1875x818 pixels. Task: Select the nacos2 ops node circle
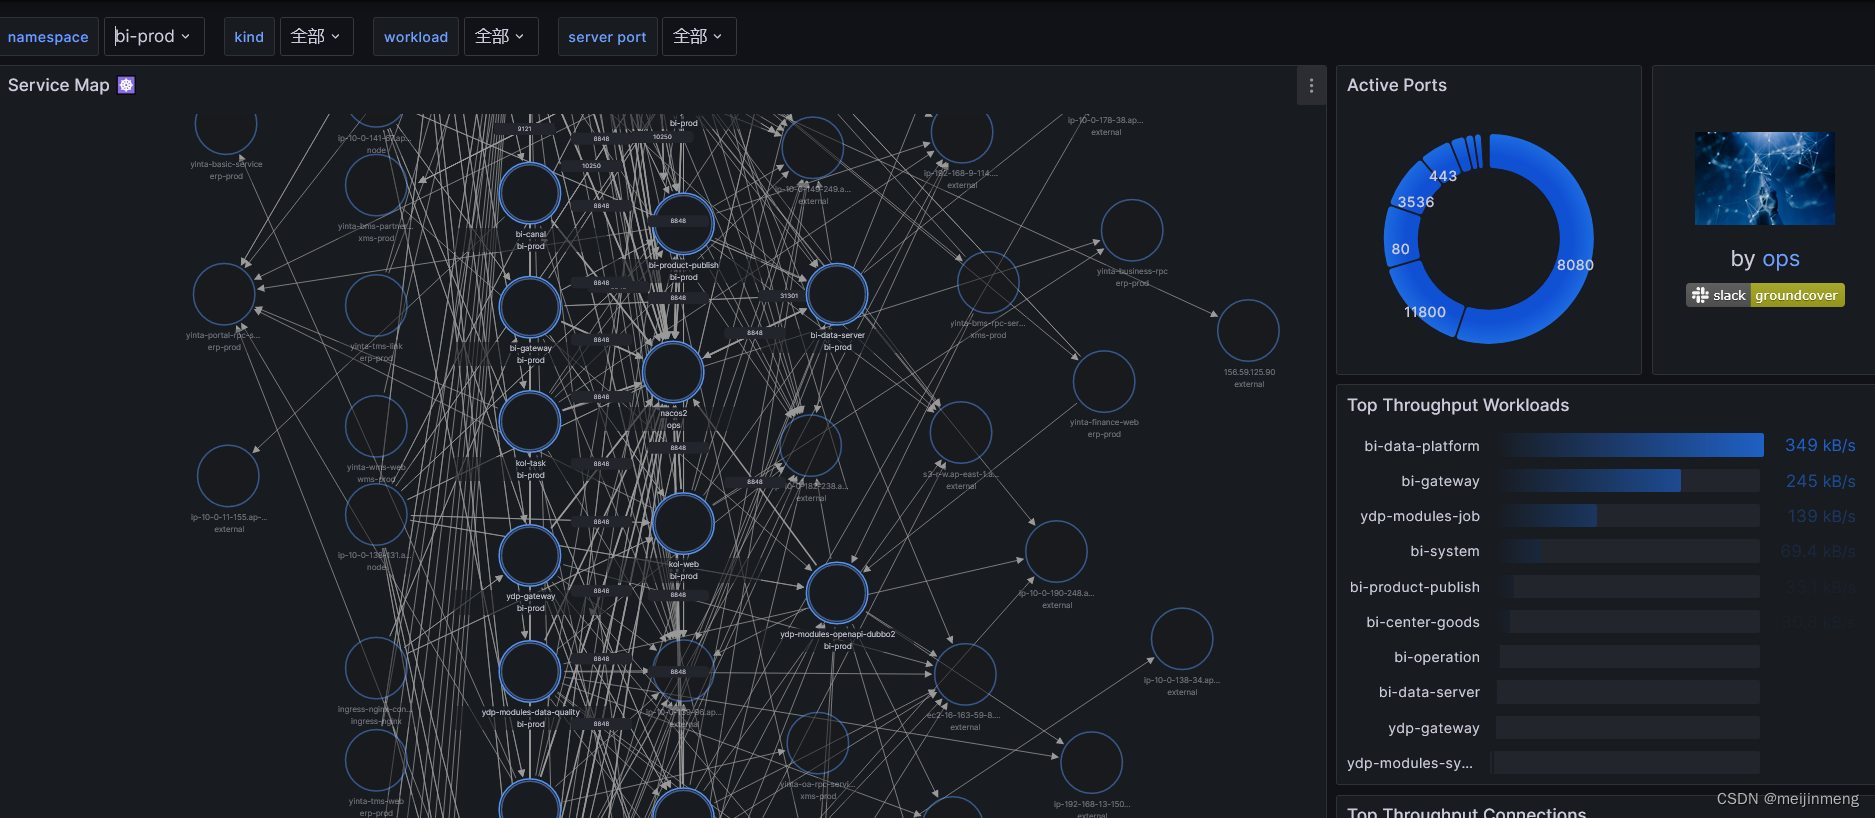pyautogui.click(x=673, y=372)
